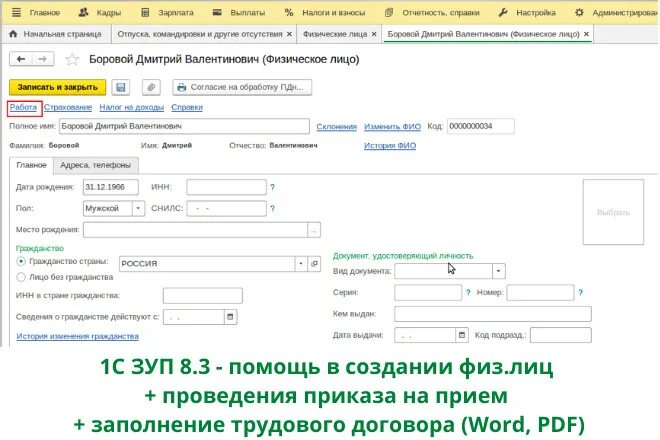Close the Физические лица tab

click(374, 34)
